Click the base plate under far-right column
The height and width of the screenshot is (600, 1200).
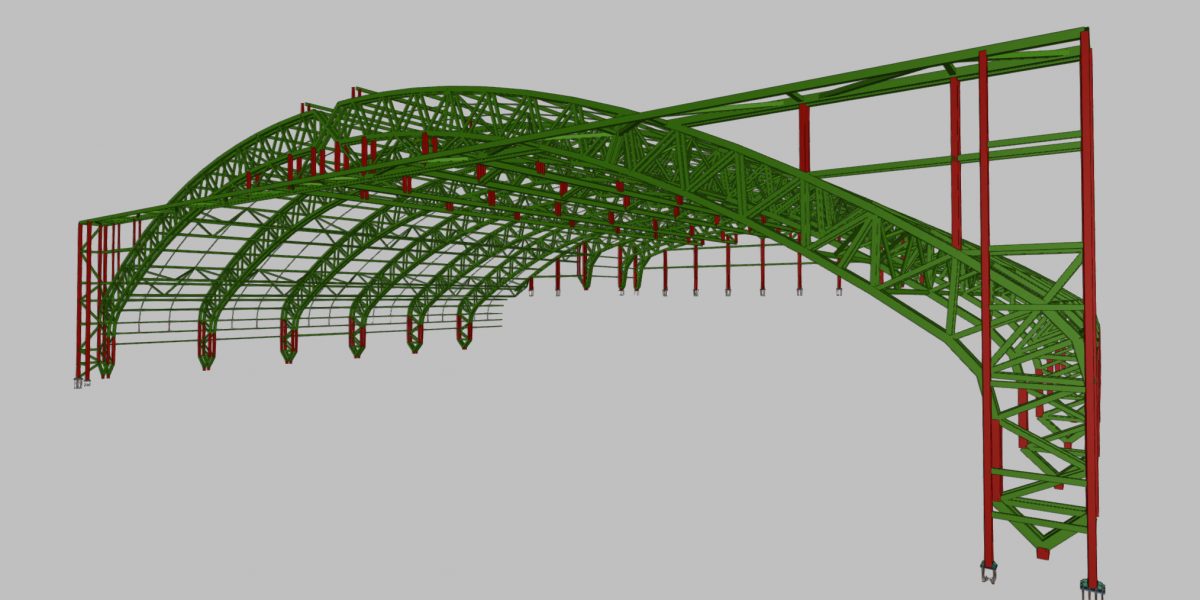point(1089,585)
